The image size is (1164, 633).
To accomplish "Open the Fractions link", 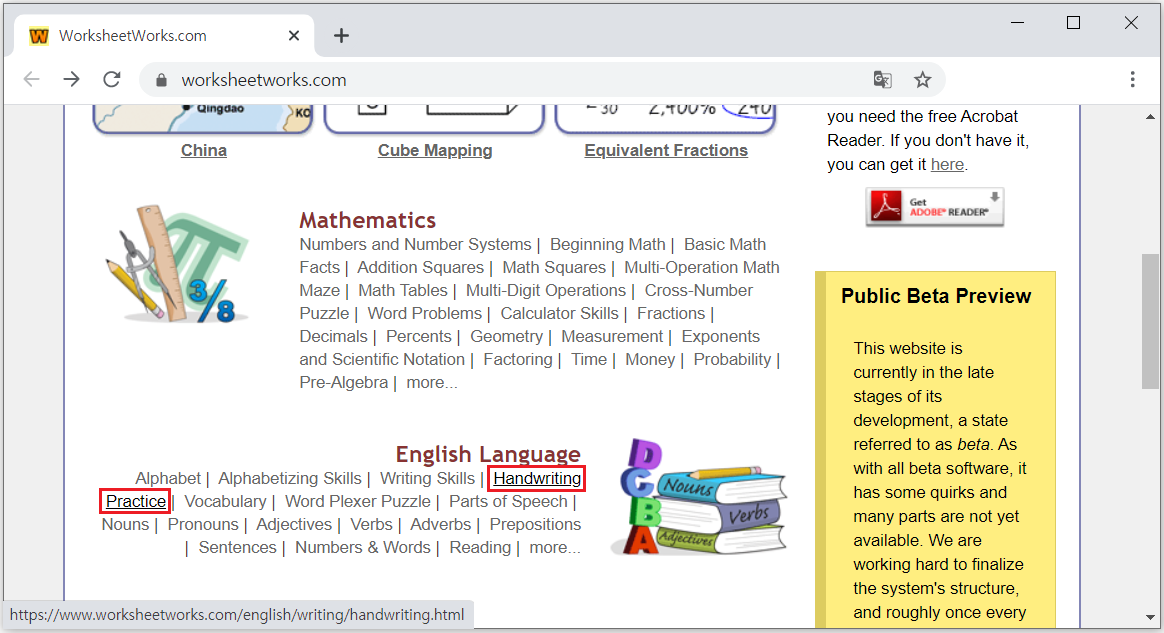I will point(671,313).
